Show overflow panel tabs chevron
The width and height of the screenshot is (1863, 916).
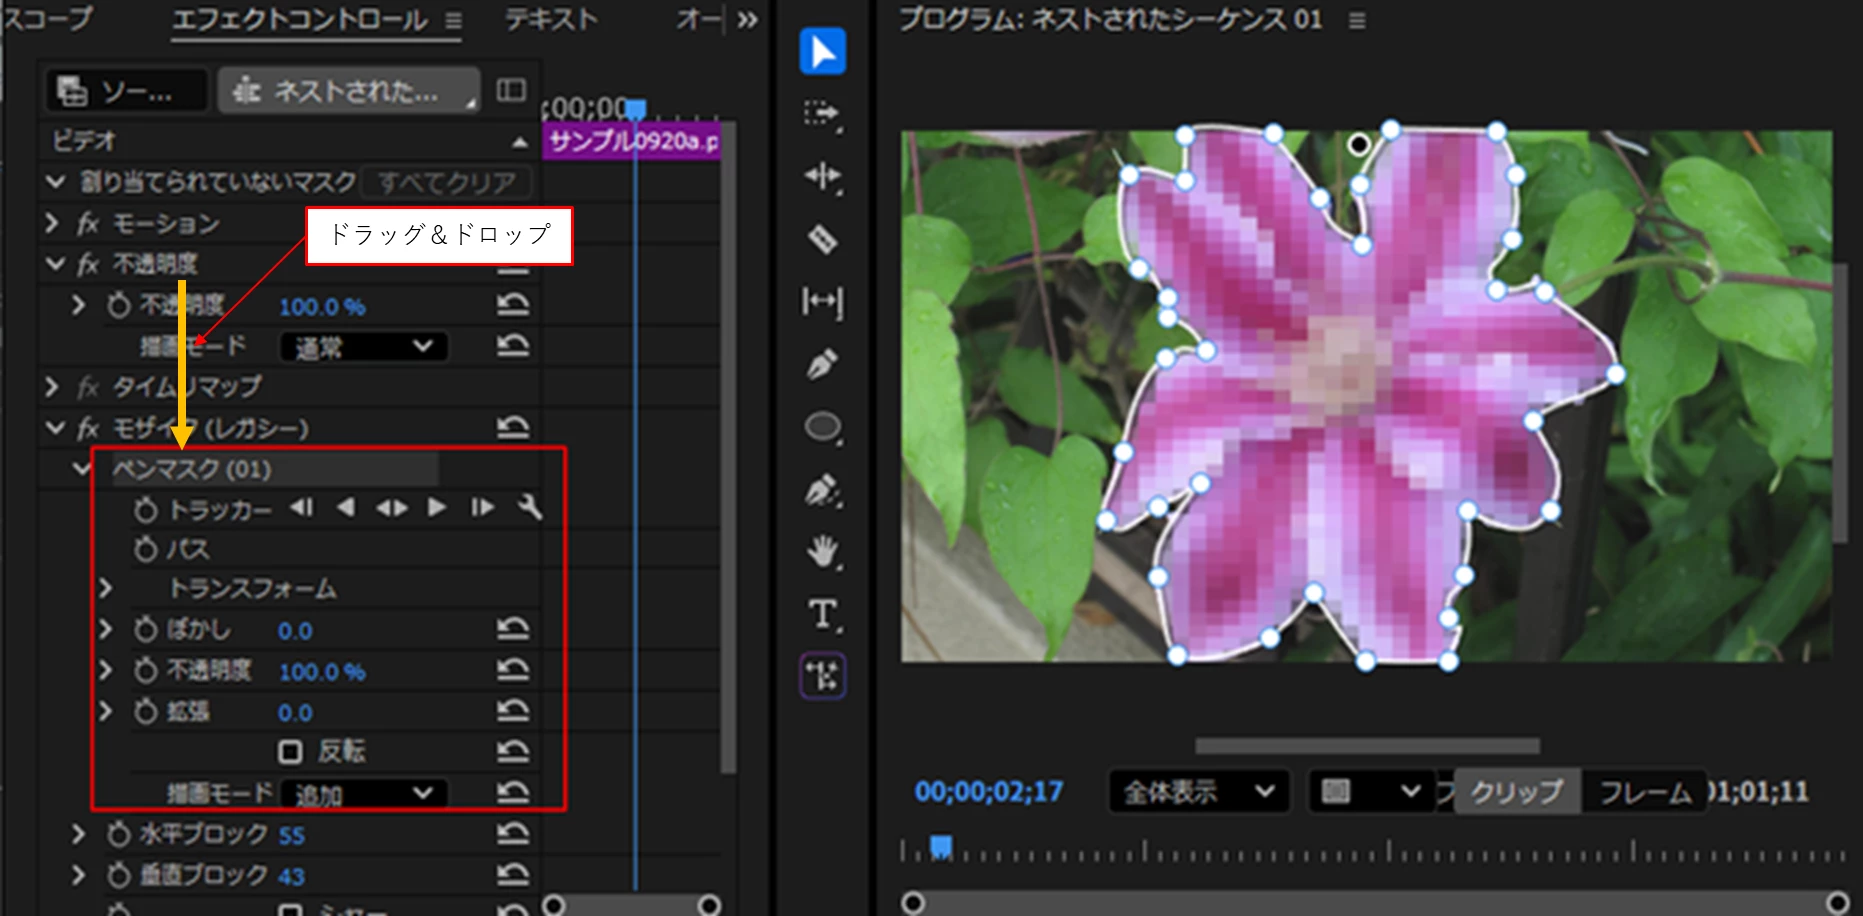click(x=747, y=19)
